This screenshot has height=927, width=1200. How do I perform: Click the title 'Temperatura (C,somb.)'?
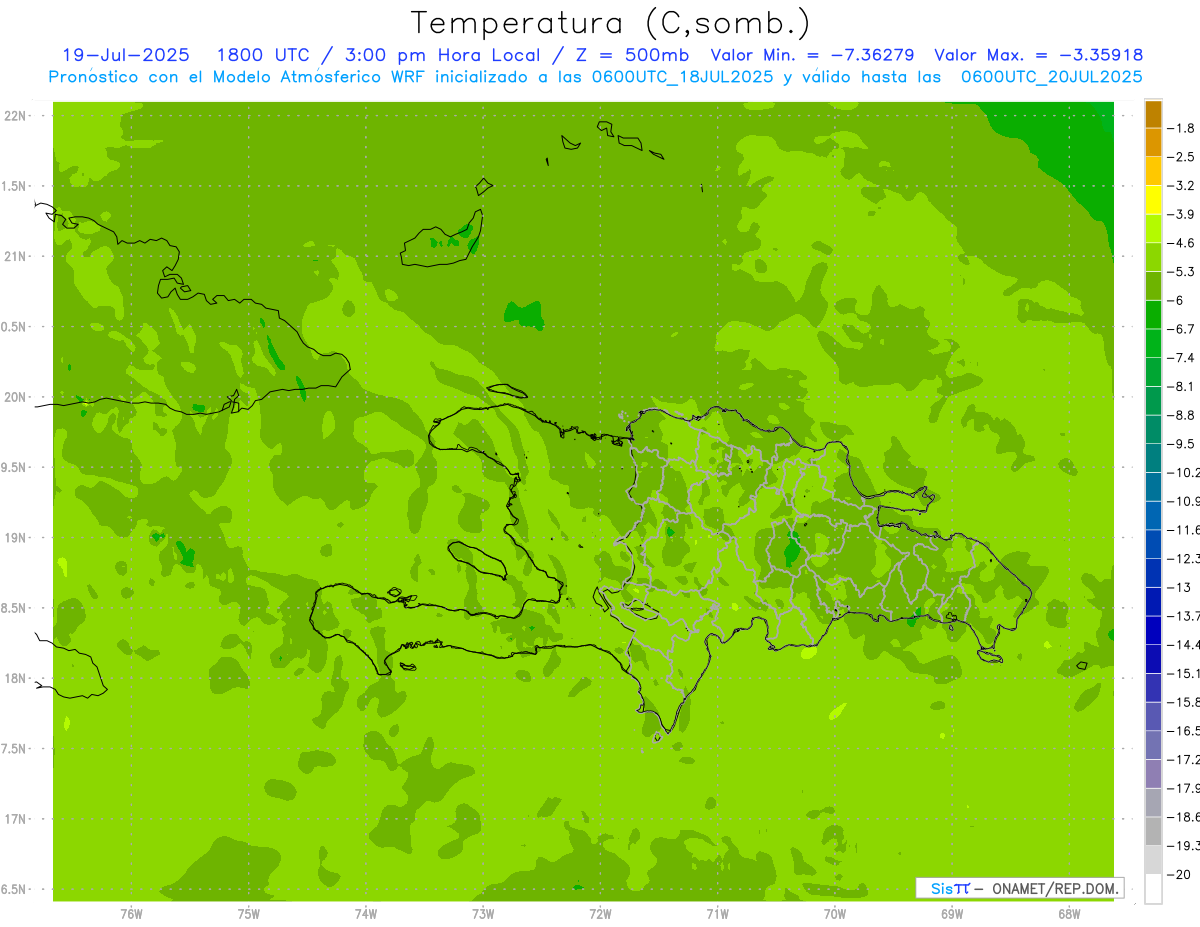(x=611, y=23)
